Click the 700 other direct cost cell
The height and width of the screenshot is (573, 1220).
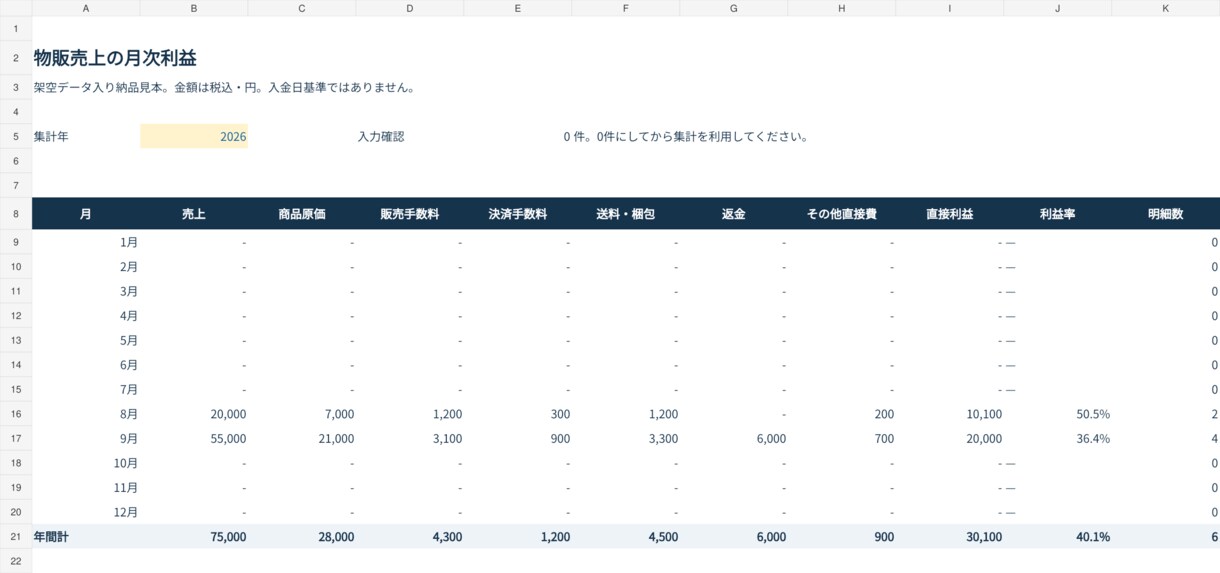842,439
